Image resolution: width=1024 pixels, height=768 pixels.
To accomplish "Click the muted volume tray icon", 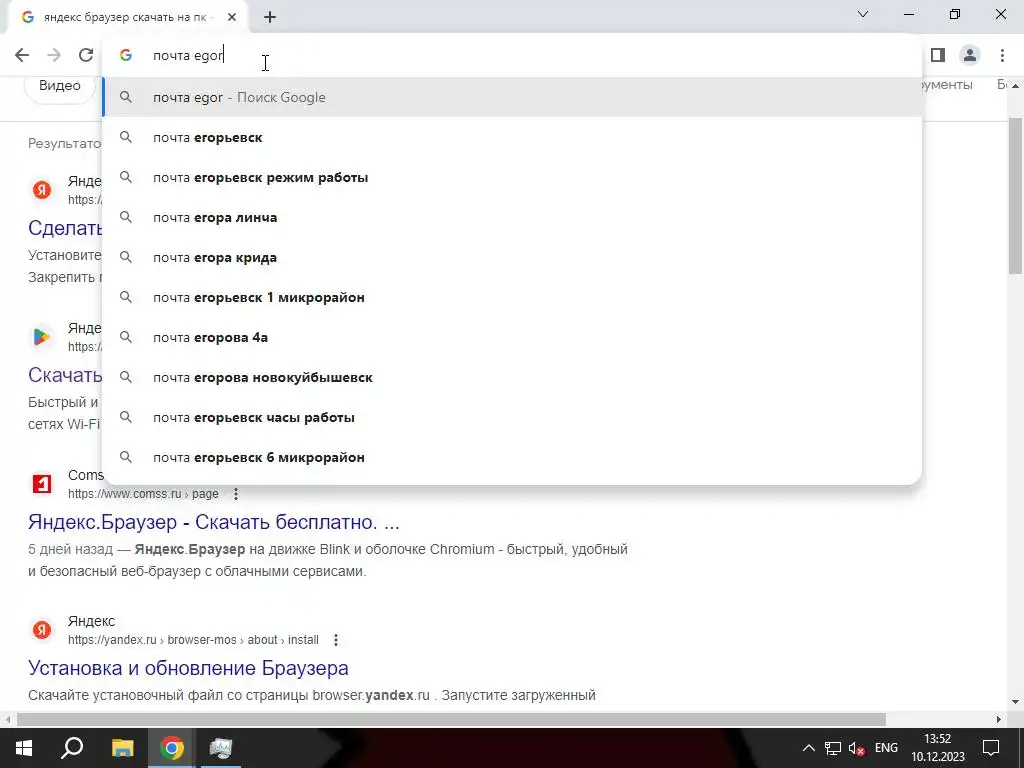I will coord(857,748).
